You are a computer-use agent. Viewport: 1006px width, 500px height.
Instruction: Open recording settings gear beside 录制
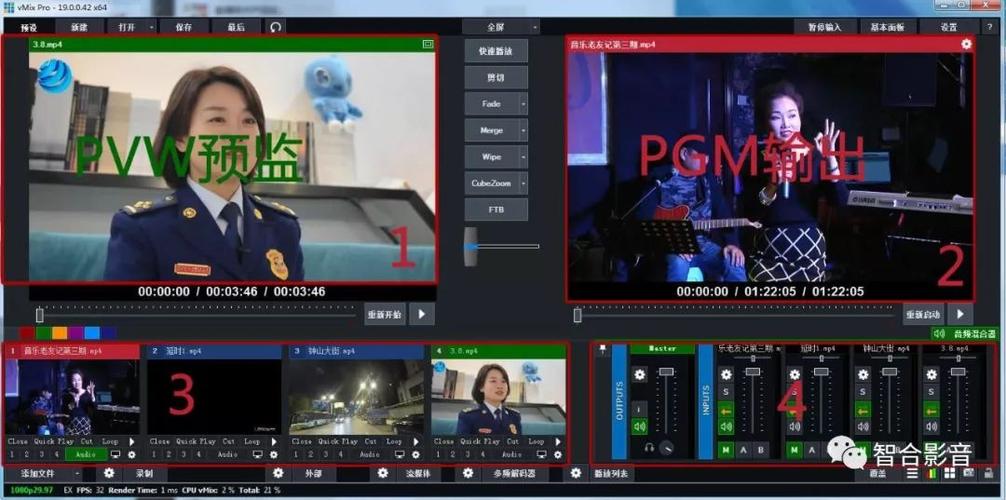[109, 473]
